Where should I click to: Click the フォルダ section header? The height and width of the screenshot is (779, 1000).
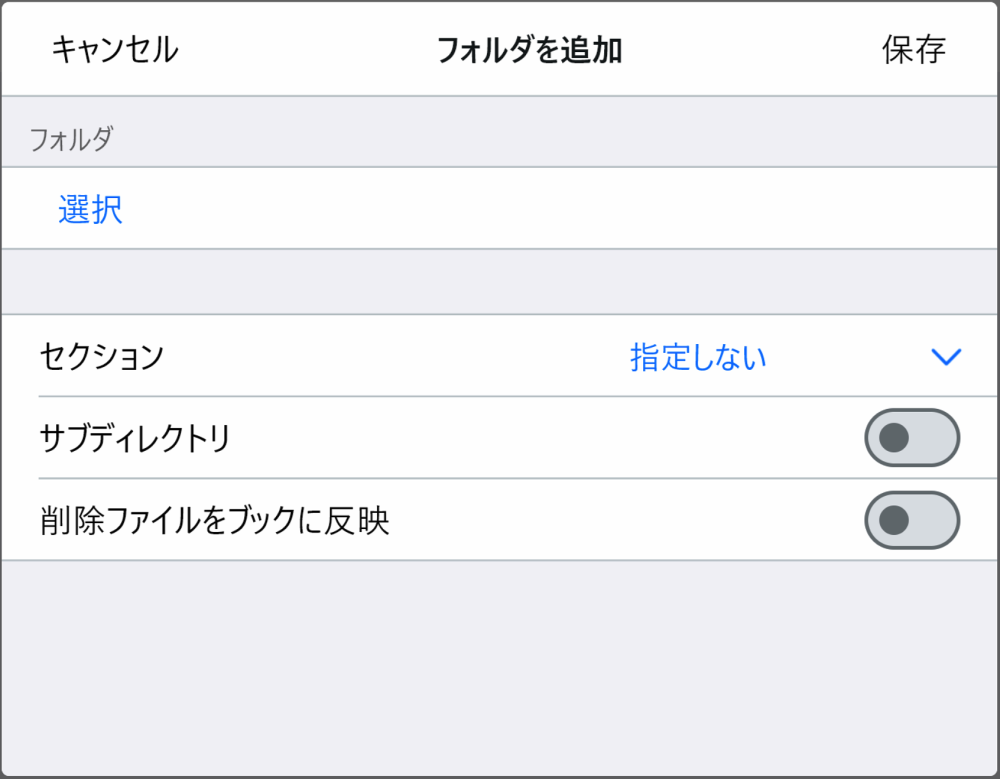point(71,139)
